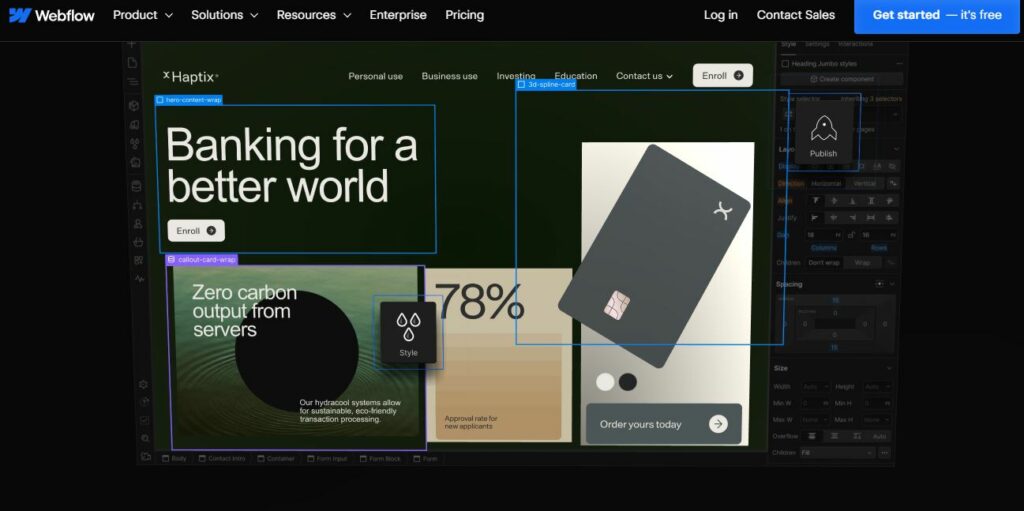Screen dimensions: 1024x511
Task: Select Container in the breadcrumb bar
Action: 276,459
